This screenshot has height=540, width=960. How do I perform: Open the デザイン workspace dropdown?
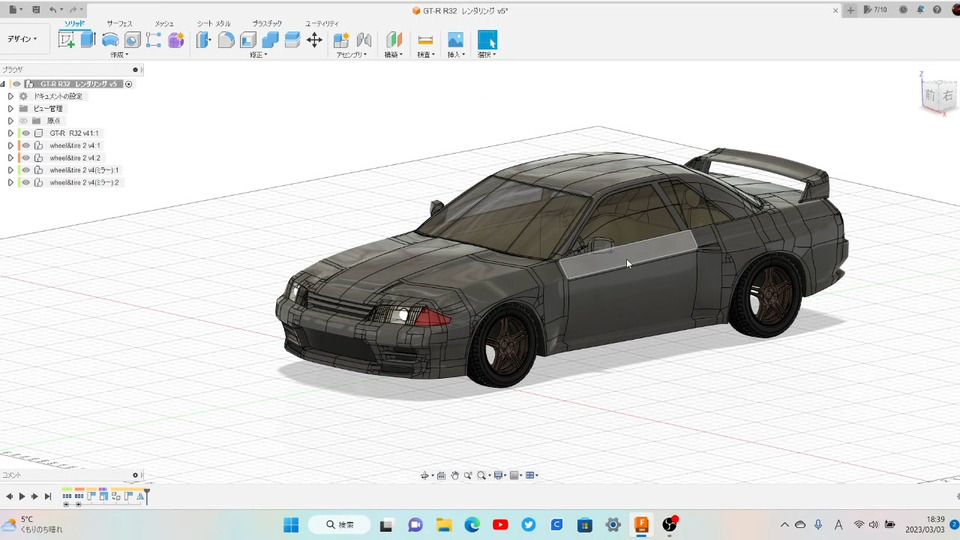click(22, 39)
